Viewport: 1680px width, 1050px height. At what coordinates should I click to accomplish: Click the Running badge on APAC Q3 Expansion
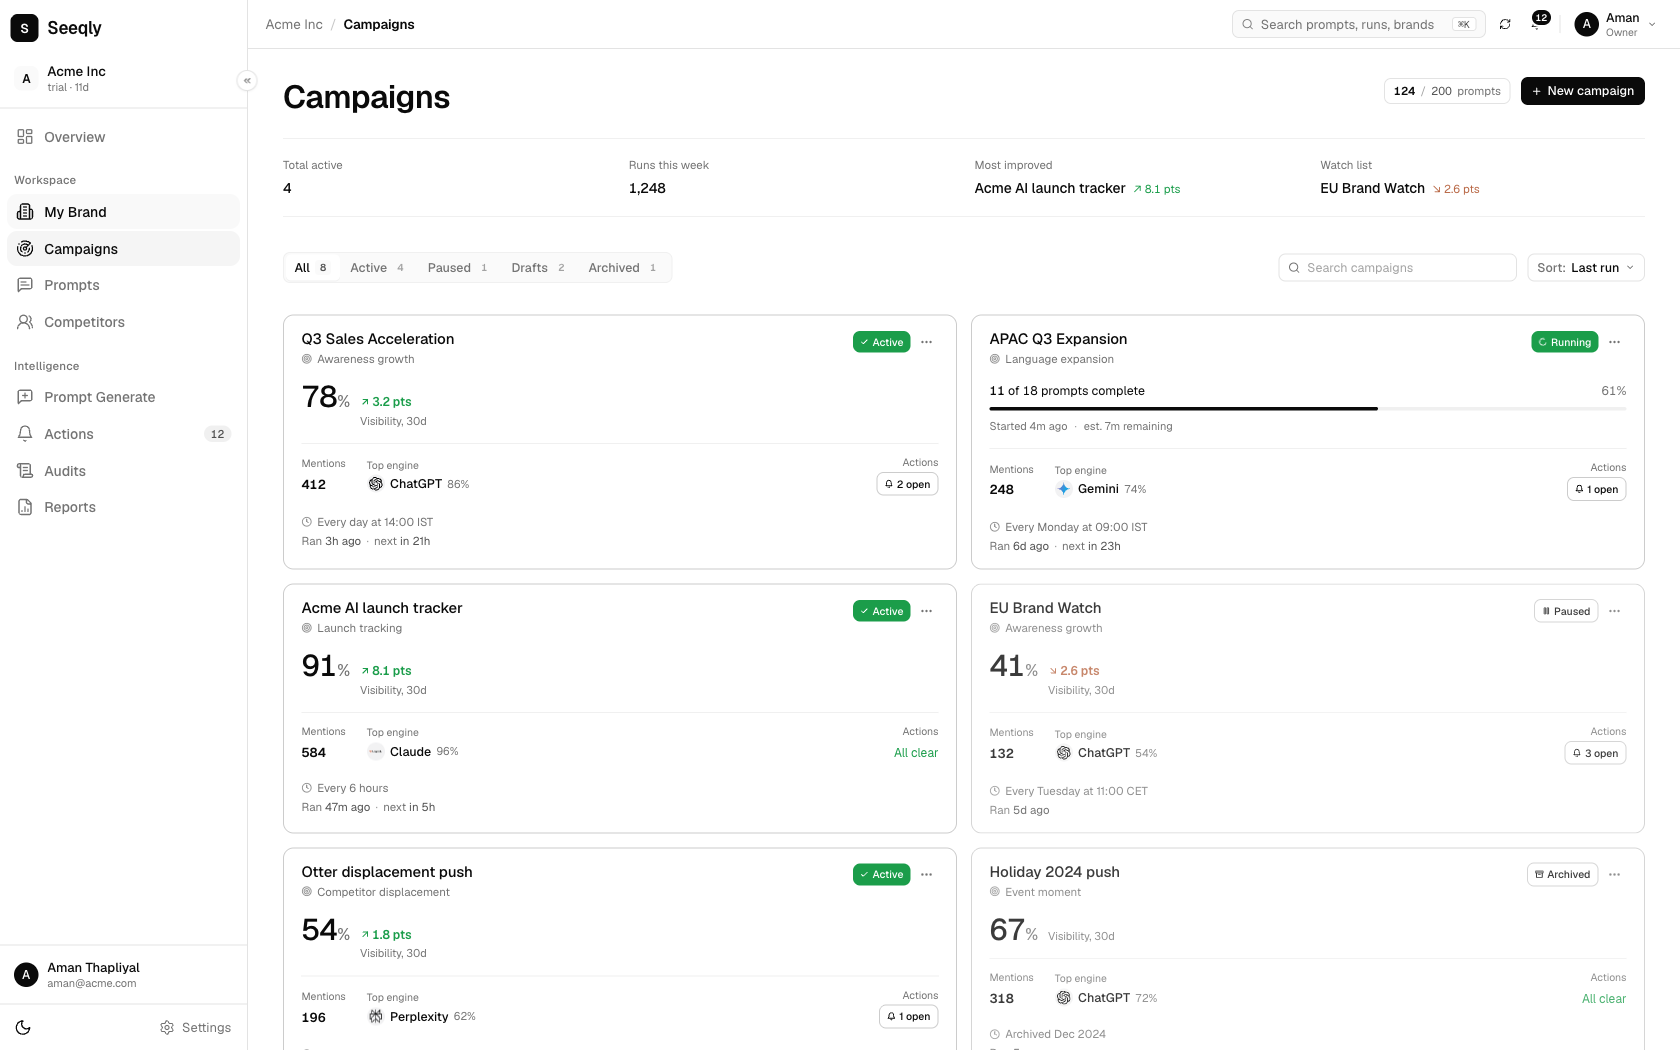tap(1564, 342)
